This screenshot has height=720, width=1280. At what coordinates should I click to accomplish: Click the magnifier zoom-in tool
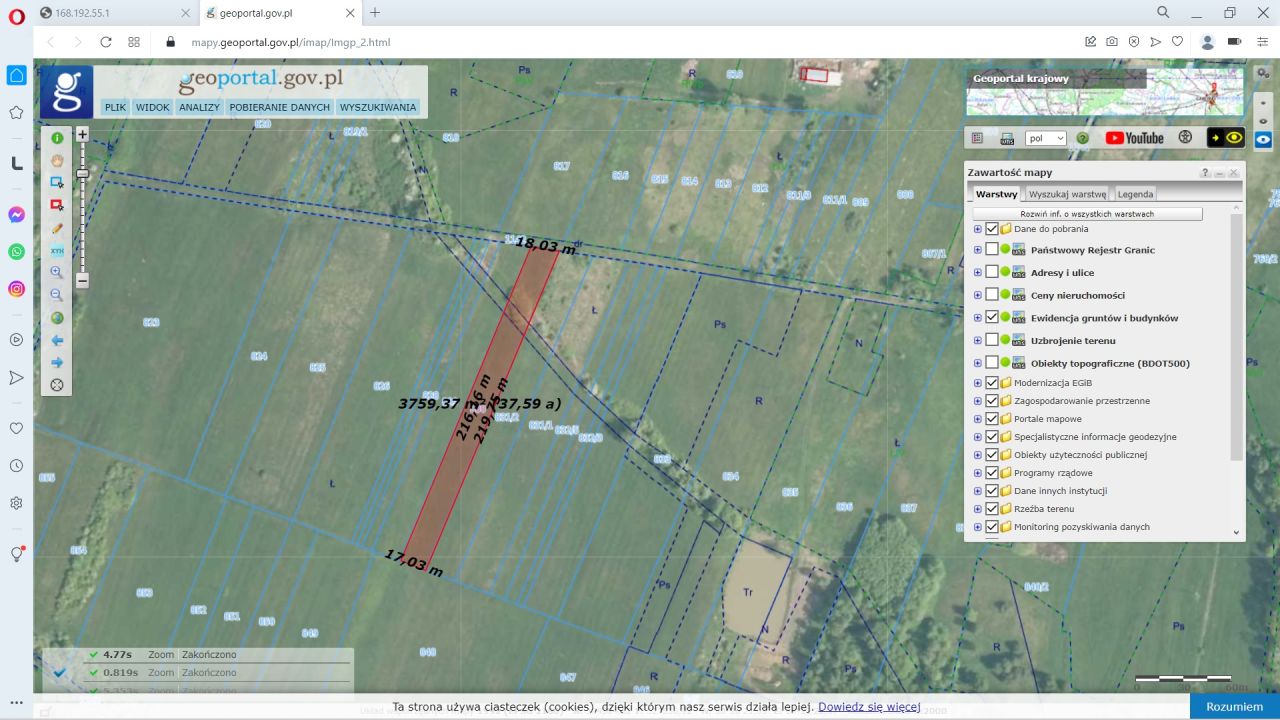[x=57, y=272]
